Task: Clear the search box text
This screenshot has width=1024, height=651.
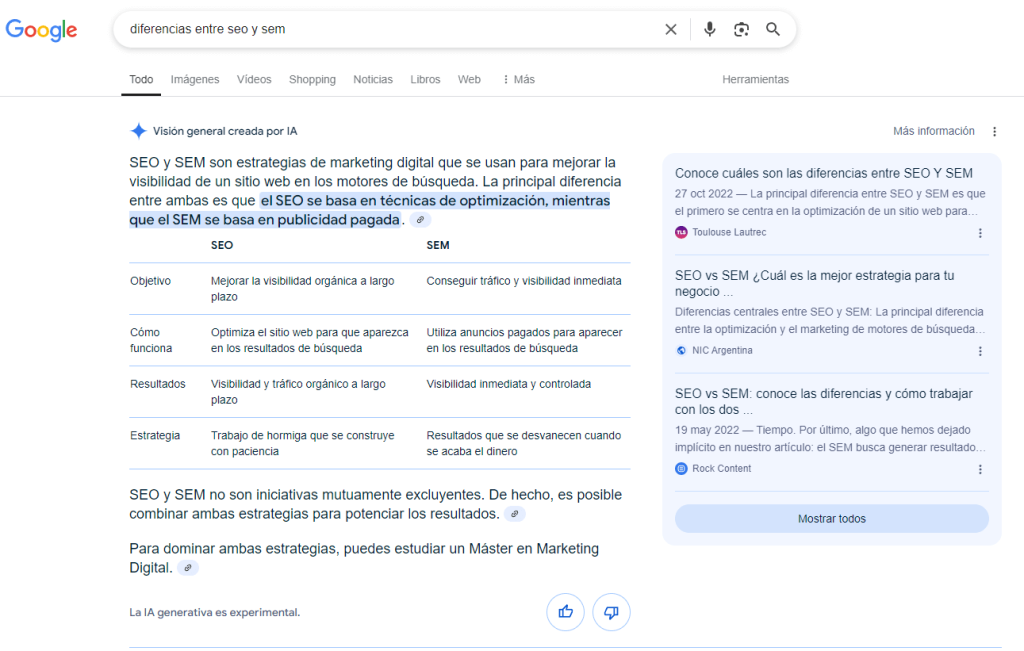Action: [671, 30]
